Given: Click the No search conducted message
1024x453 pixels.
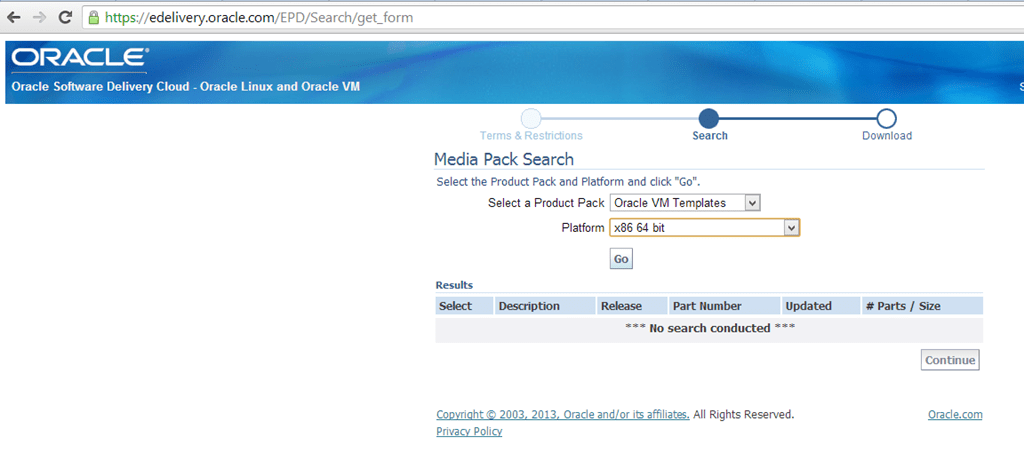Looking at the screenshot, I should (x=710, y=328).
